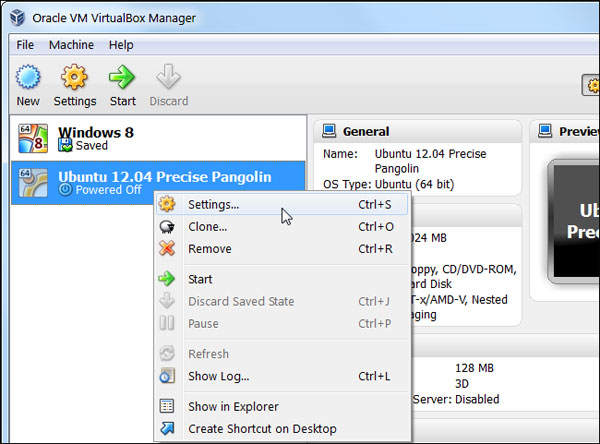The image size is (600, 444).
Task: Choose Show in Explorer menu entry
Action: 233,407
